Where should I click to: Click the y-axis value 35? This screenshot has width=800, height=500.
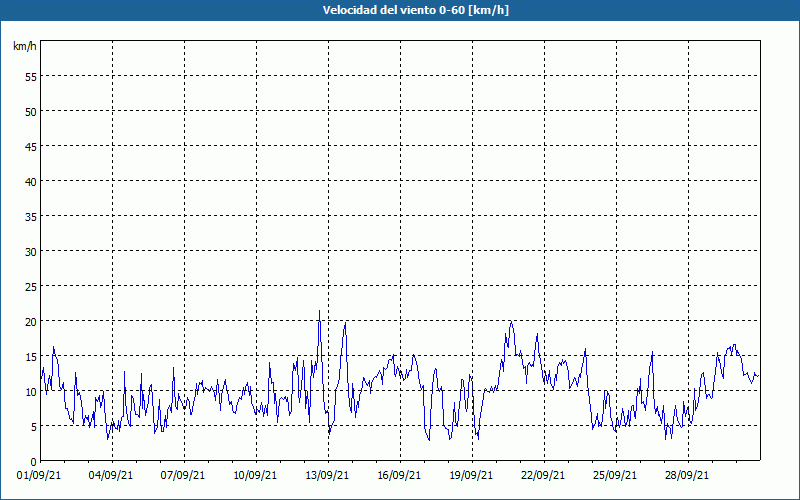tap(31, 217)
